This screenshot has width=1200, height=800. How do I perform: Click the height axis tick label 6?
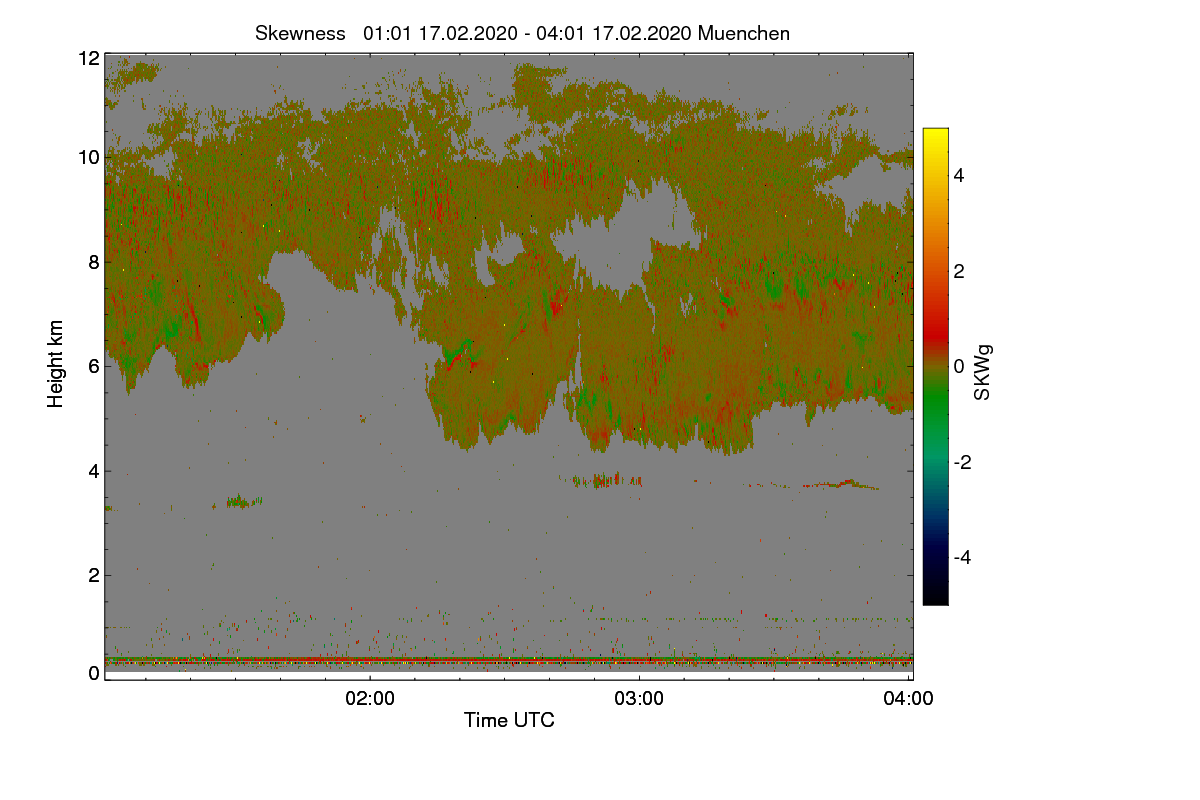(x=93, y=367)
